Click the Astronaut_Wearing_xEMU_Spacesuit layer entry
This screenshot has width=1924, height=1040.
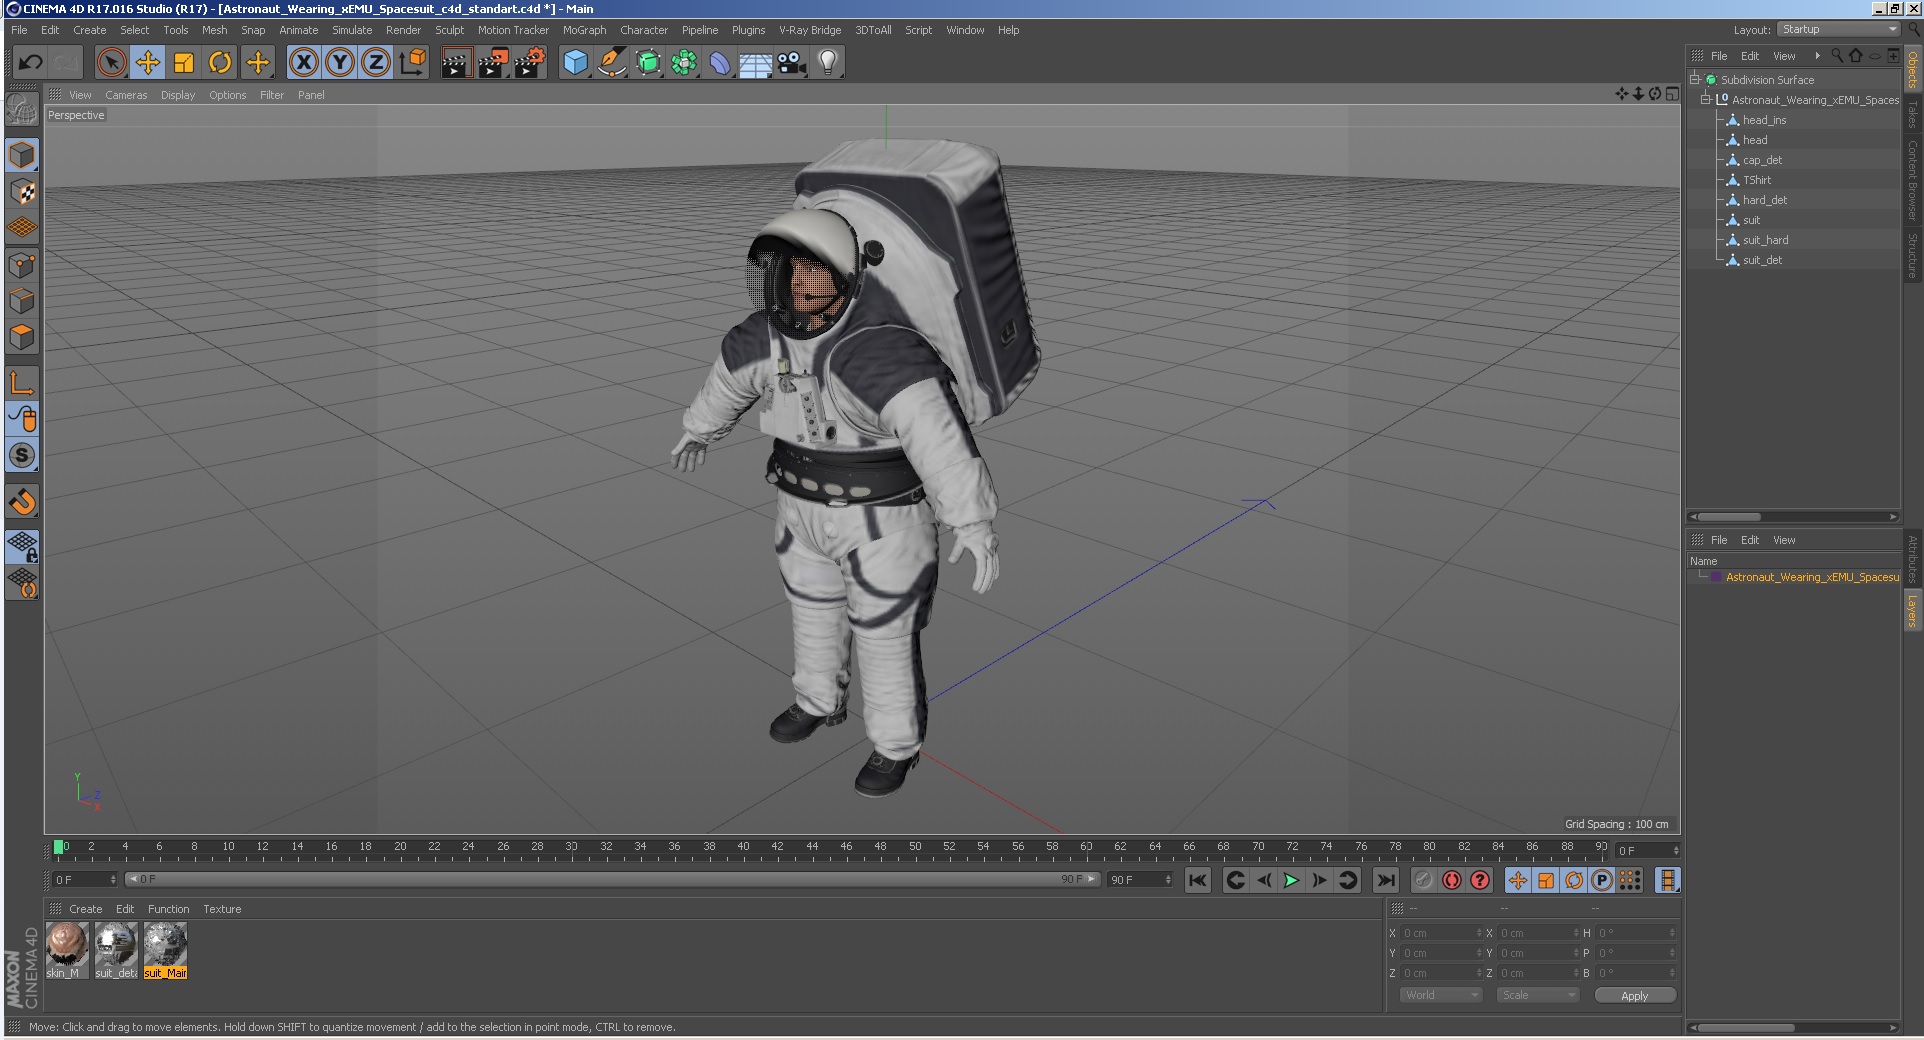point(1811,577)
